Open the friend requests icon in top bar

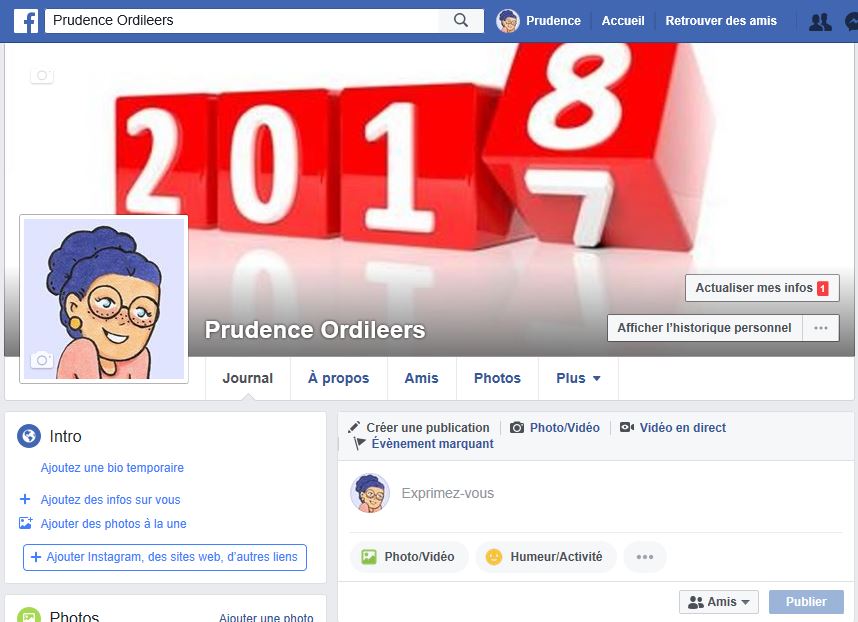point(820,22)
